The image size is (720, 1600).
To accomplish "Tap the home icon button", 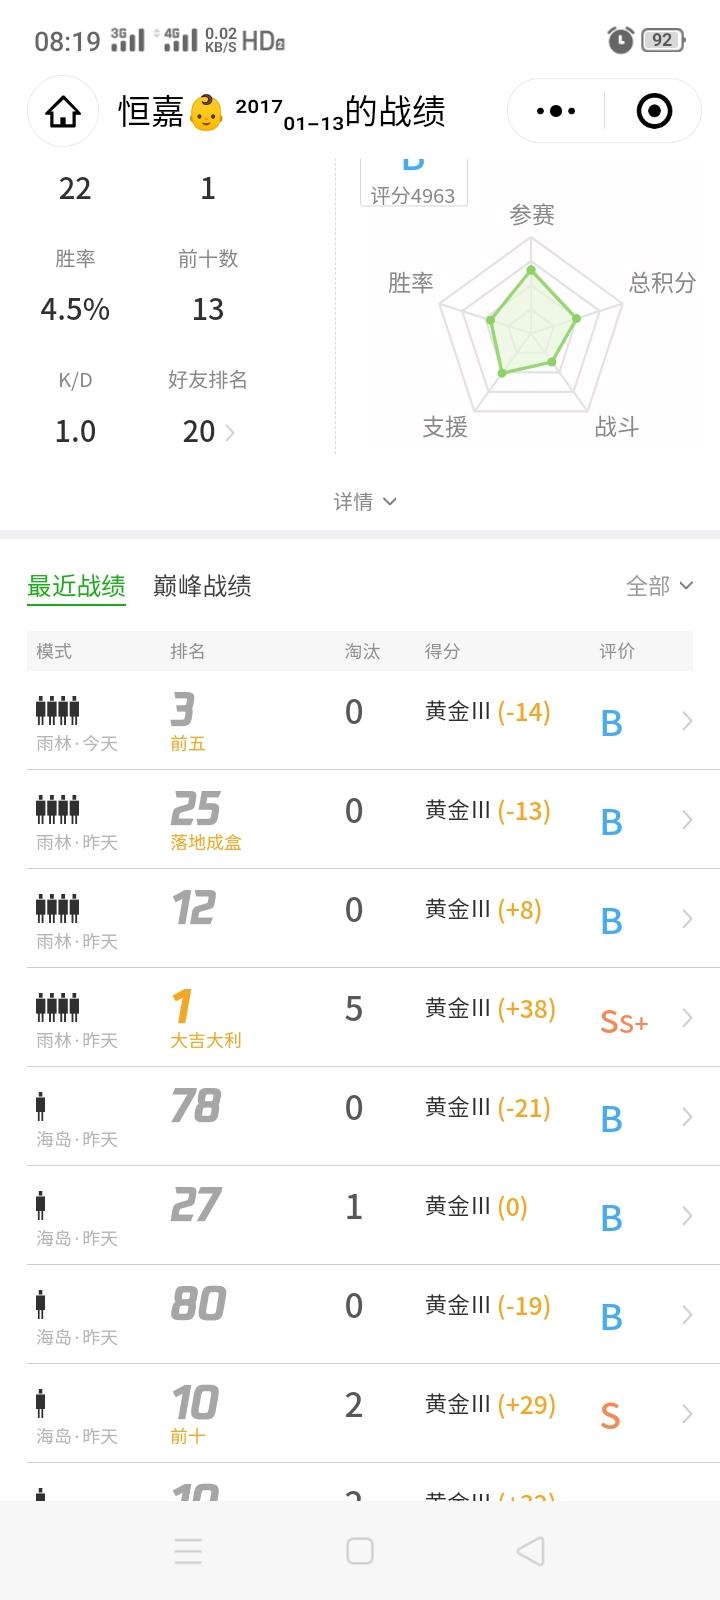I will (x=63, y=112).
